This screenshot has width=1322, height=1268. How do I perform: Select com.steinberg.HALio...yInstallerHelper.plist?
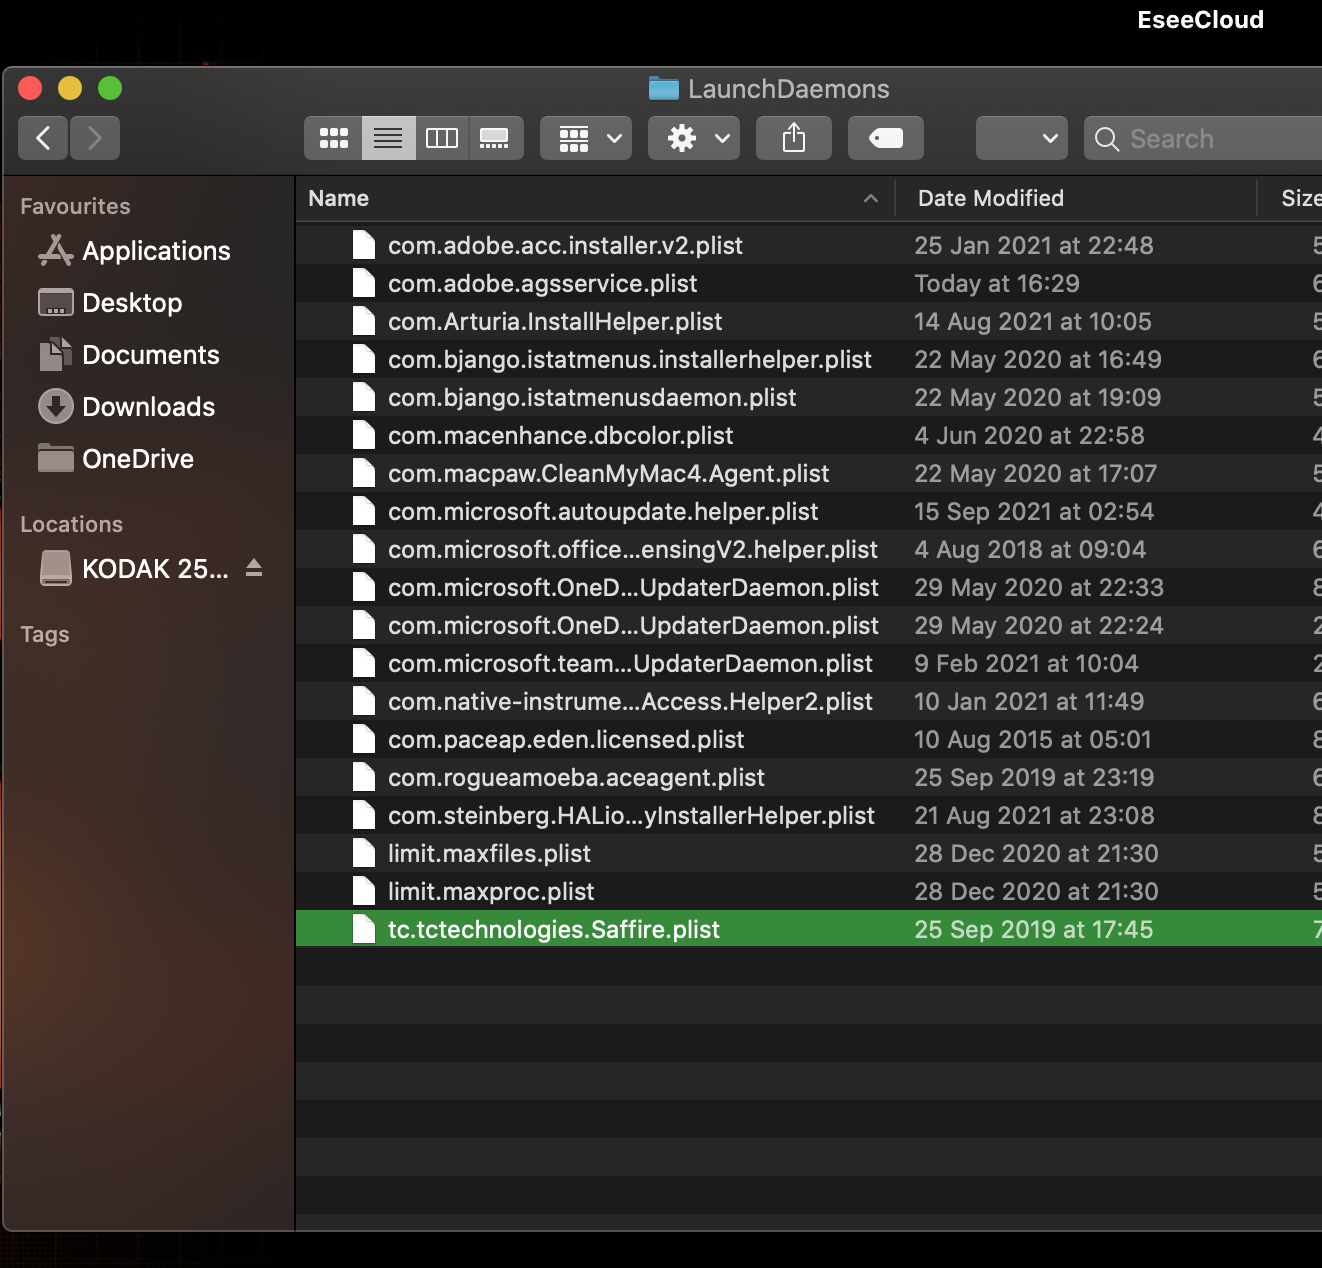pos(808,815)
